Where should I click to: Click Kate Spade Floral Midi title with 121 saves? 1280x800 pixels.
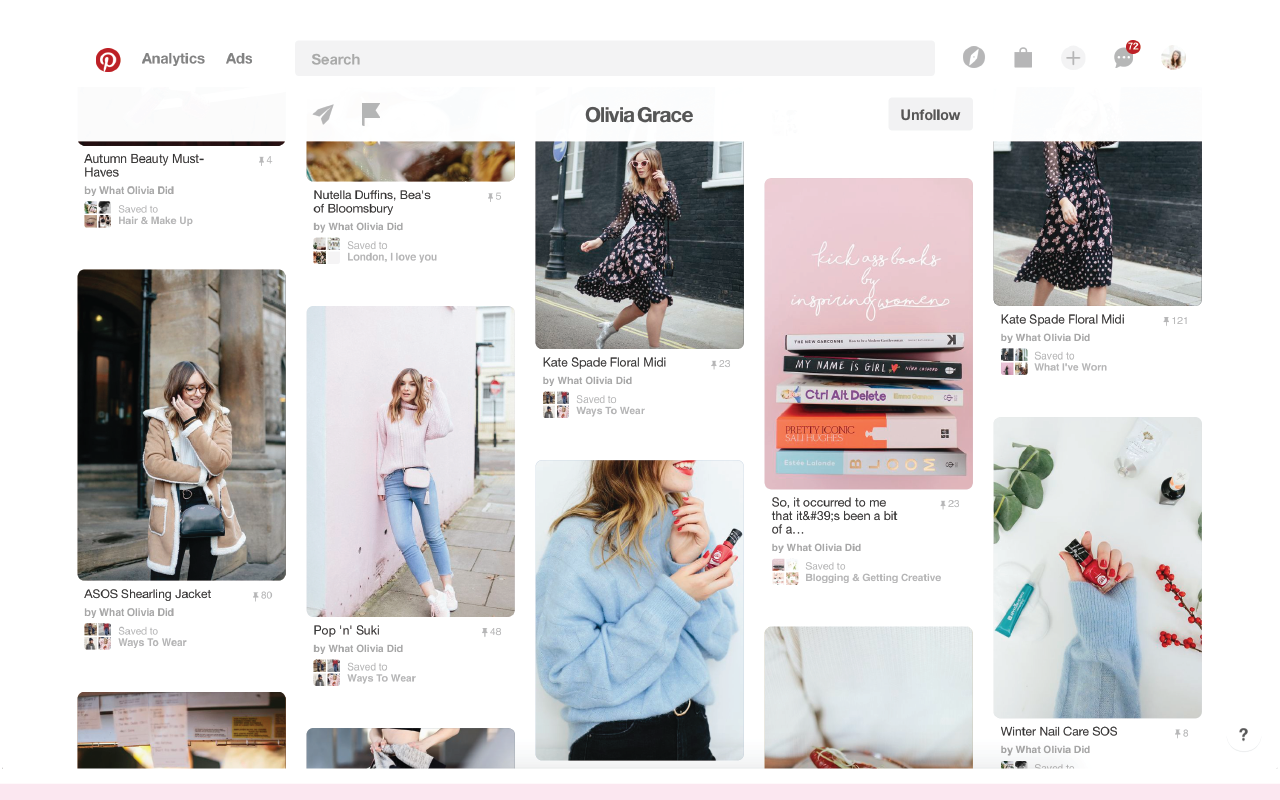[x=1062, y=320]
